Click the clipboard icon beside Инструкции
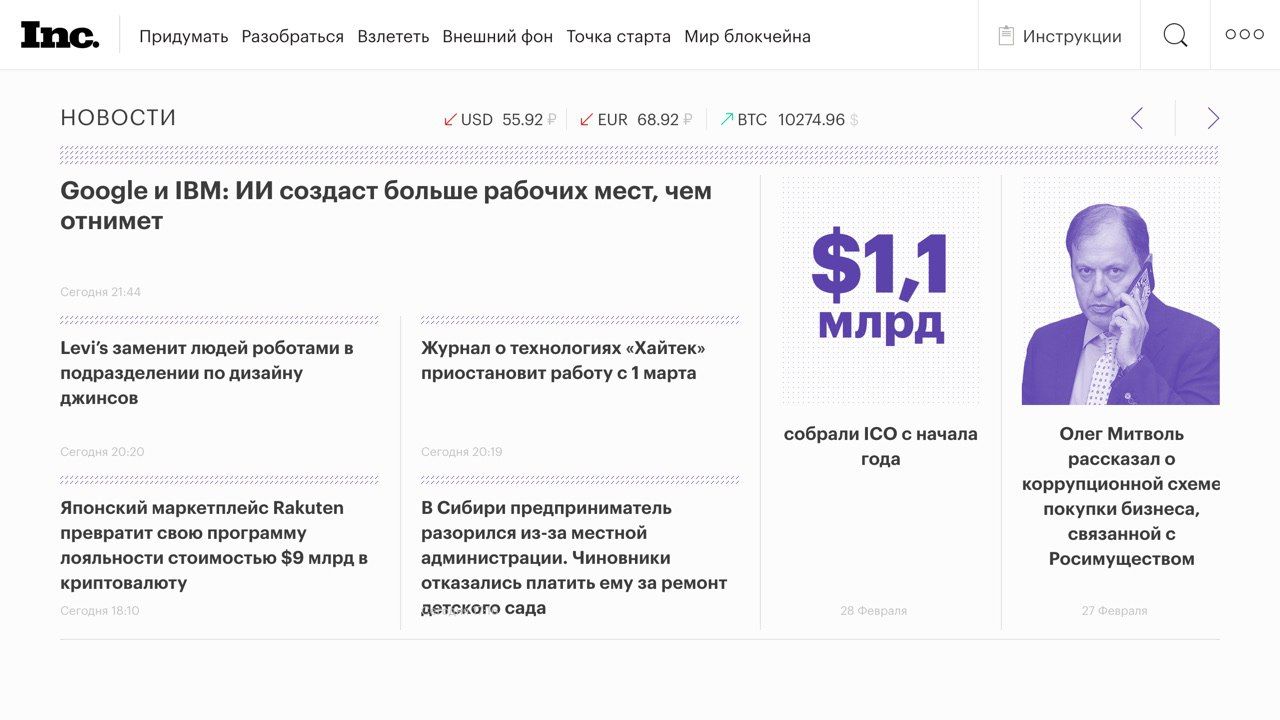This screenshot has height=720, width=1280. tap(1006, 36)
